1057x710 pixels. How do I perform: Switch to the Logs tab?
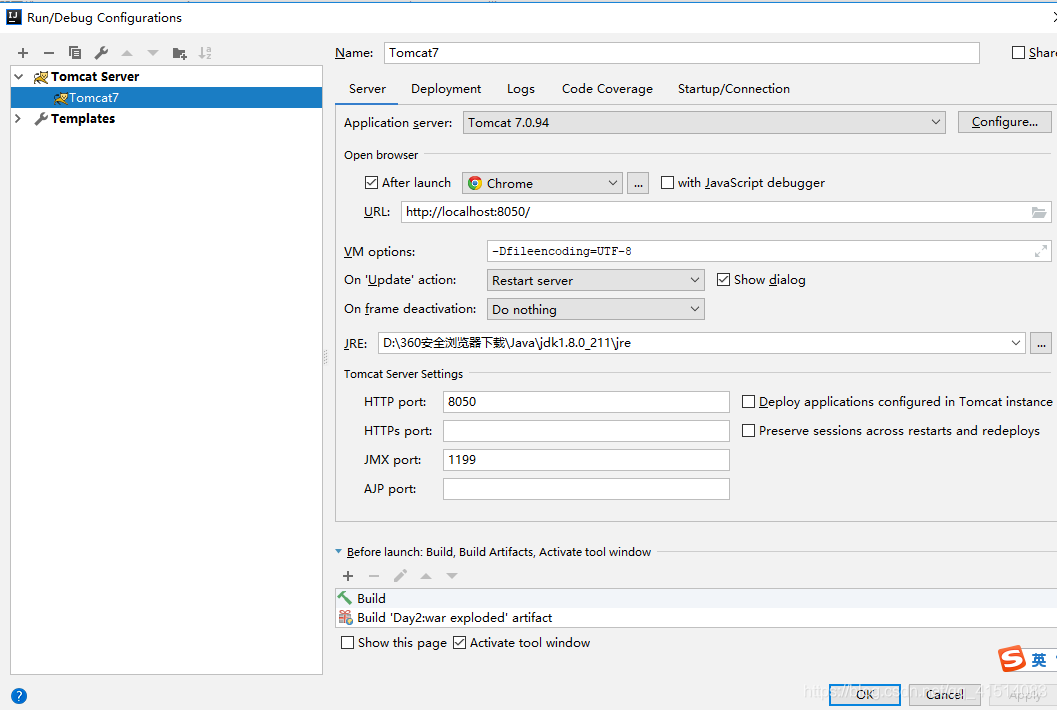pos(520,89)
